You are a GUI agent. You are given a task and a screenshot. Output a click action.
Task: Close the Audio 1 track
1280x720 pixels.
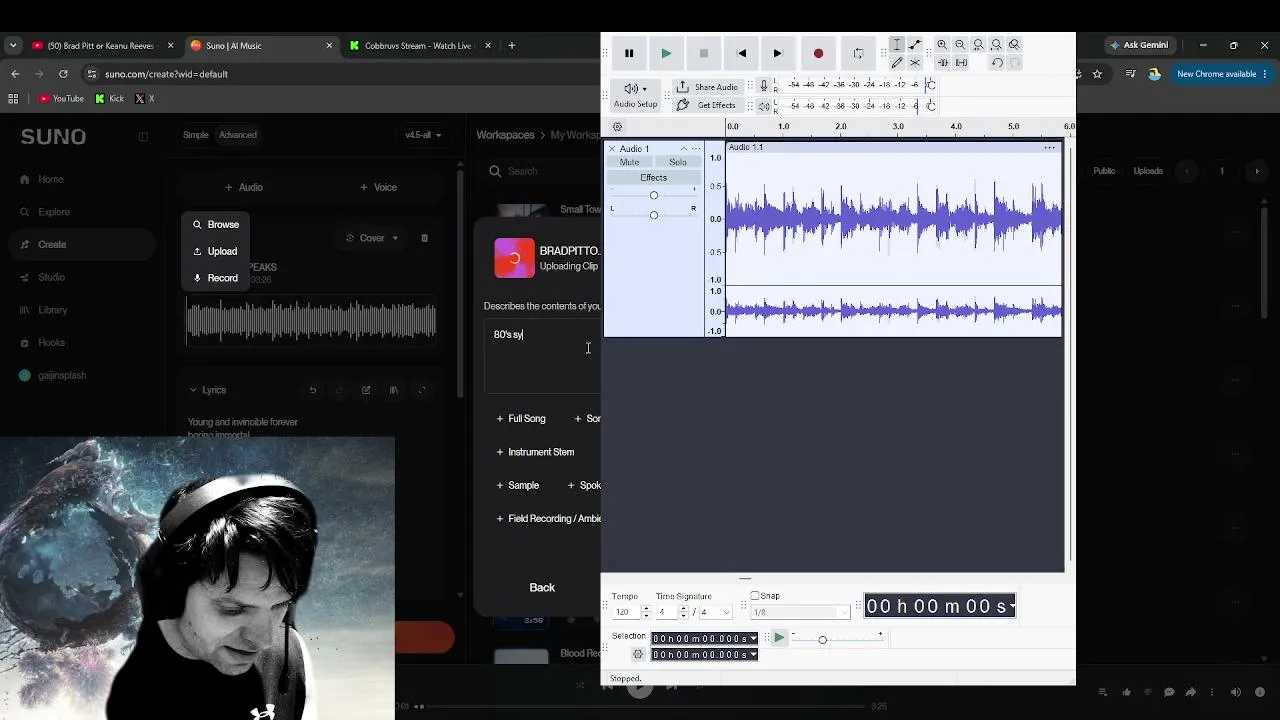coord(612,149)
